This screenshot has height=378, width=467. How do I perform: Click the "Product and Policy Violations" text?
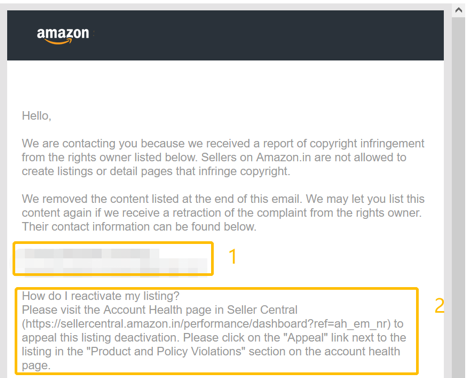point(166,351)
